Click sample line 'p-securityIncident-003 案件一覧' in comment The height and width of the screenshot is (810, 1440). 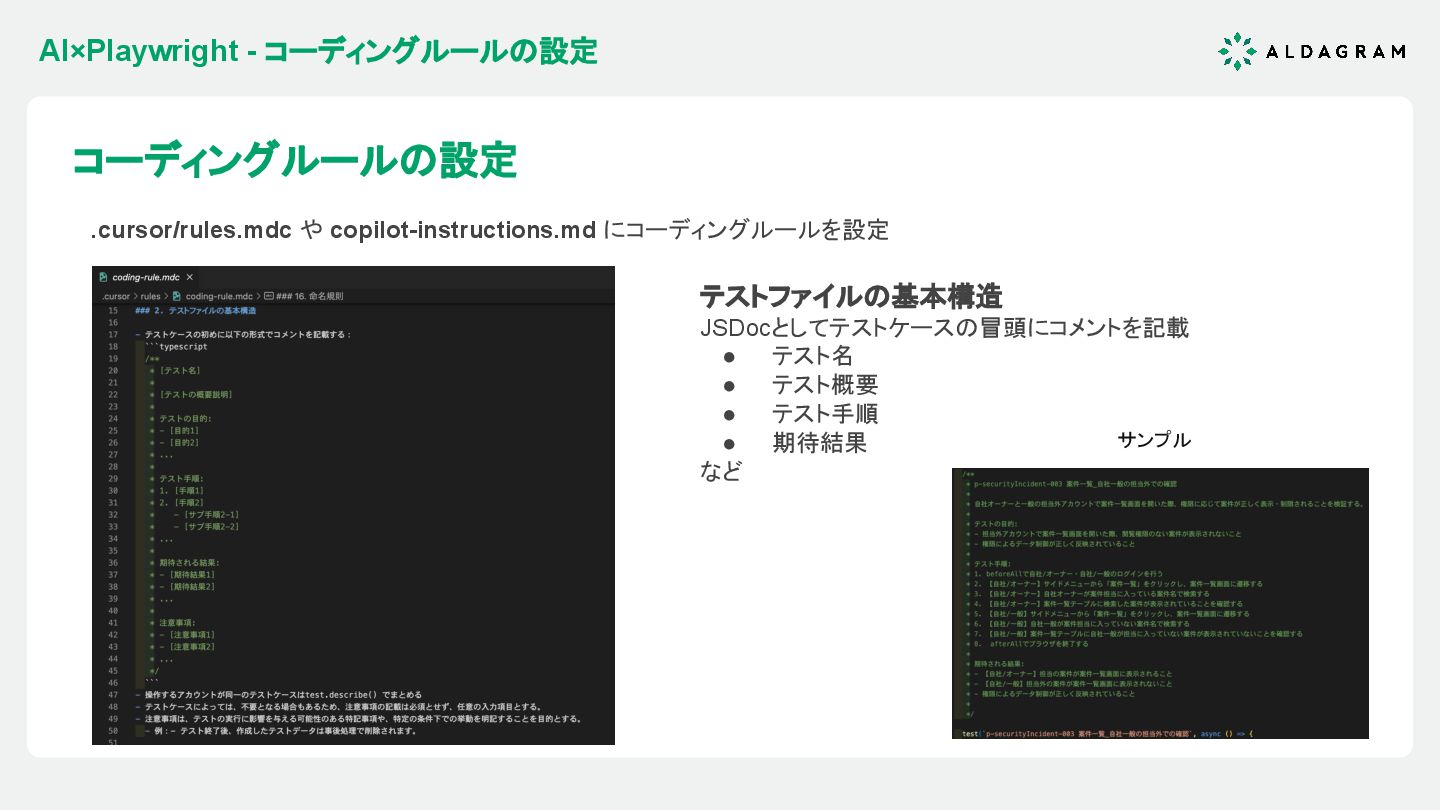pyautogui.click(x=1076, y=483)
